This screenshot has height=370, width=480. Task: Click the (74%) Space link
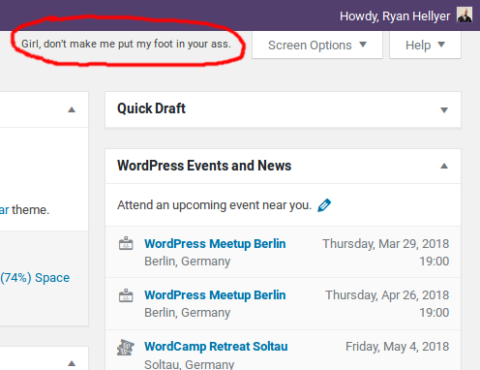coord(35,278)
